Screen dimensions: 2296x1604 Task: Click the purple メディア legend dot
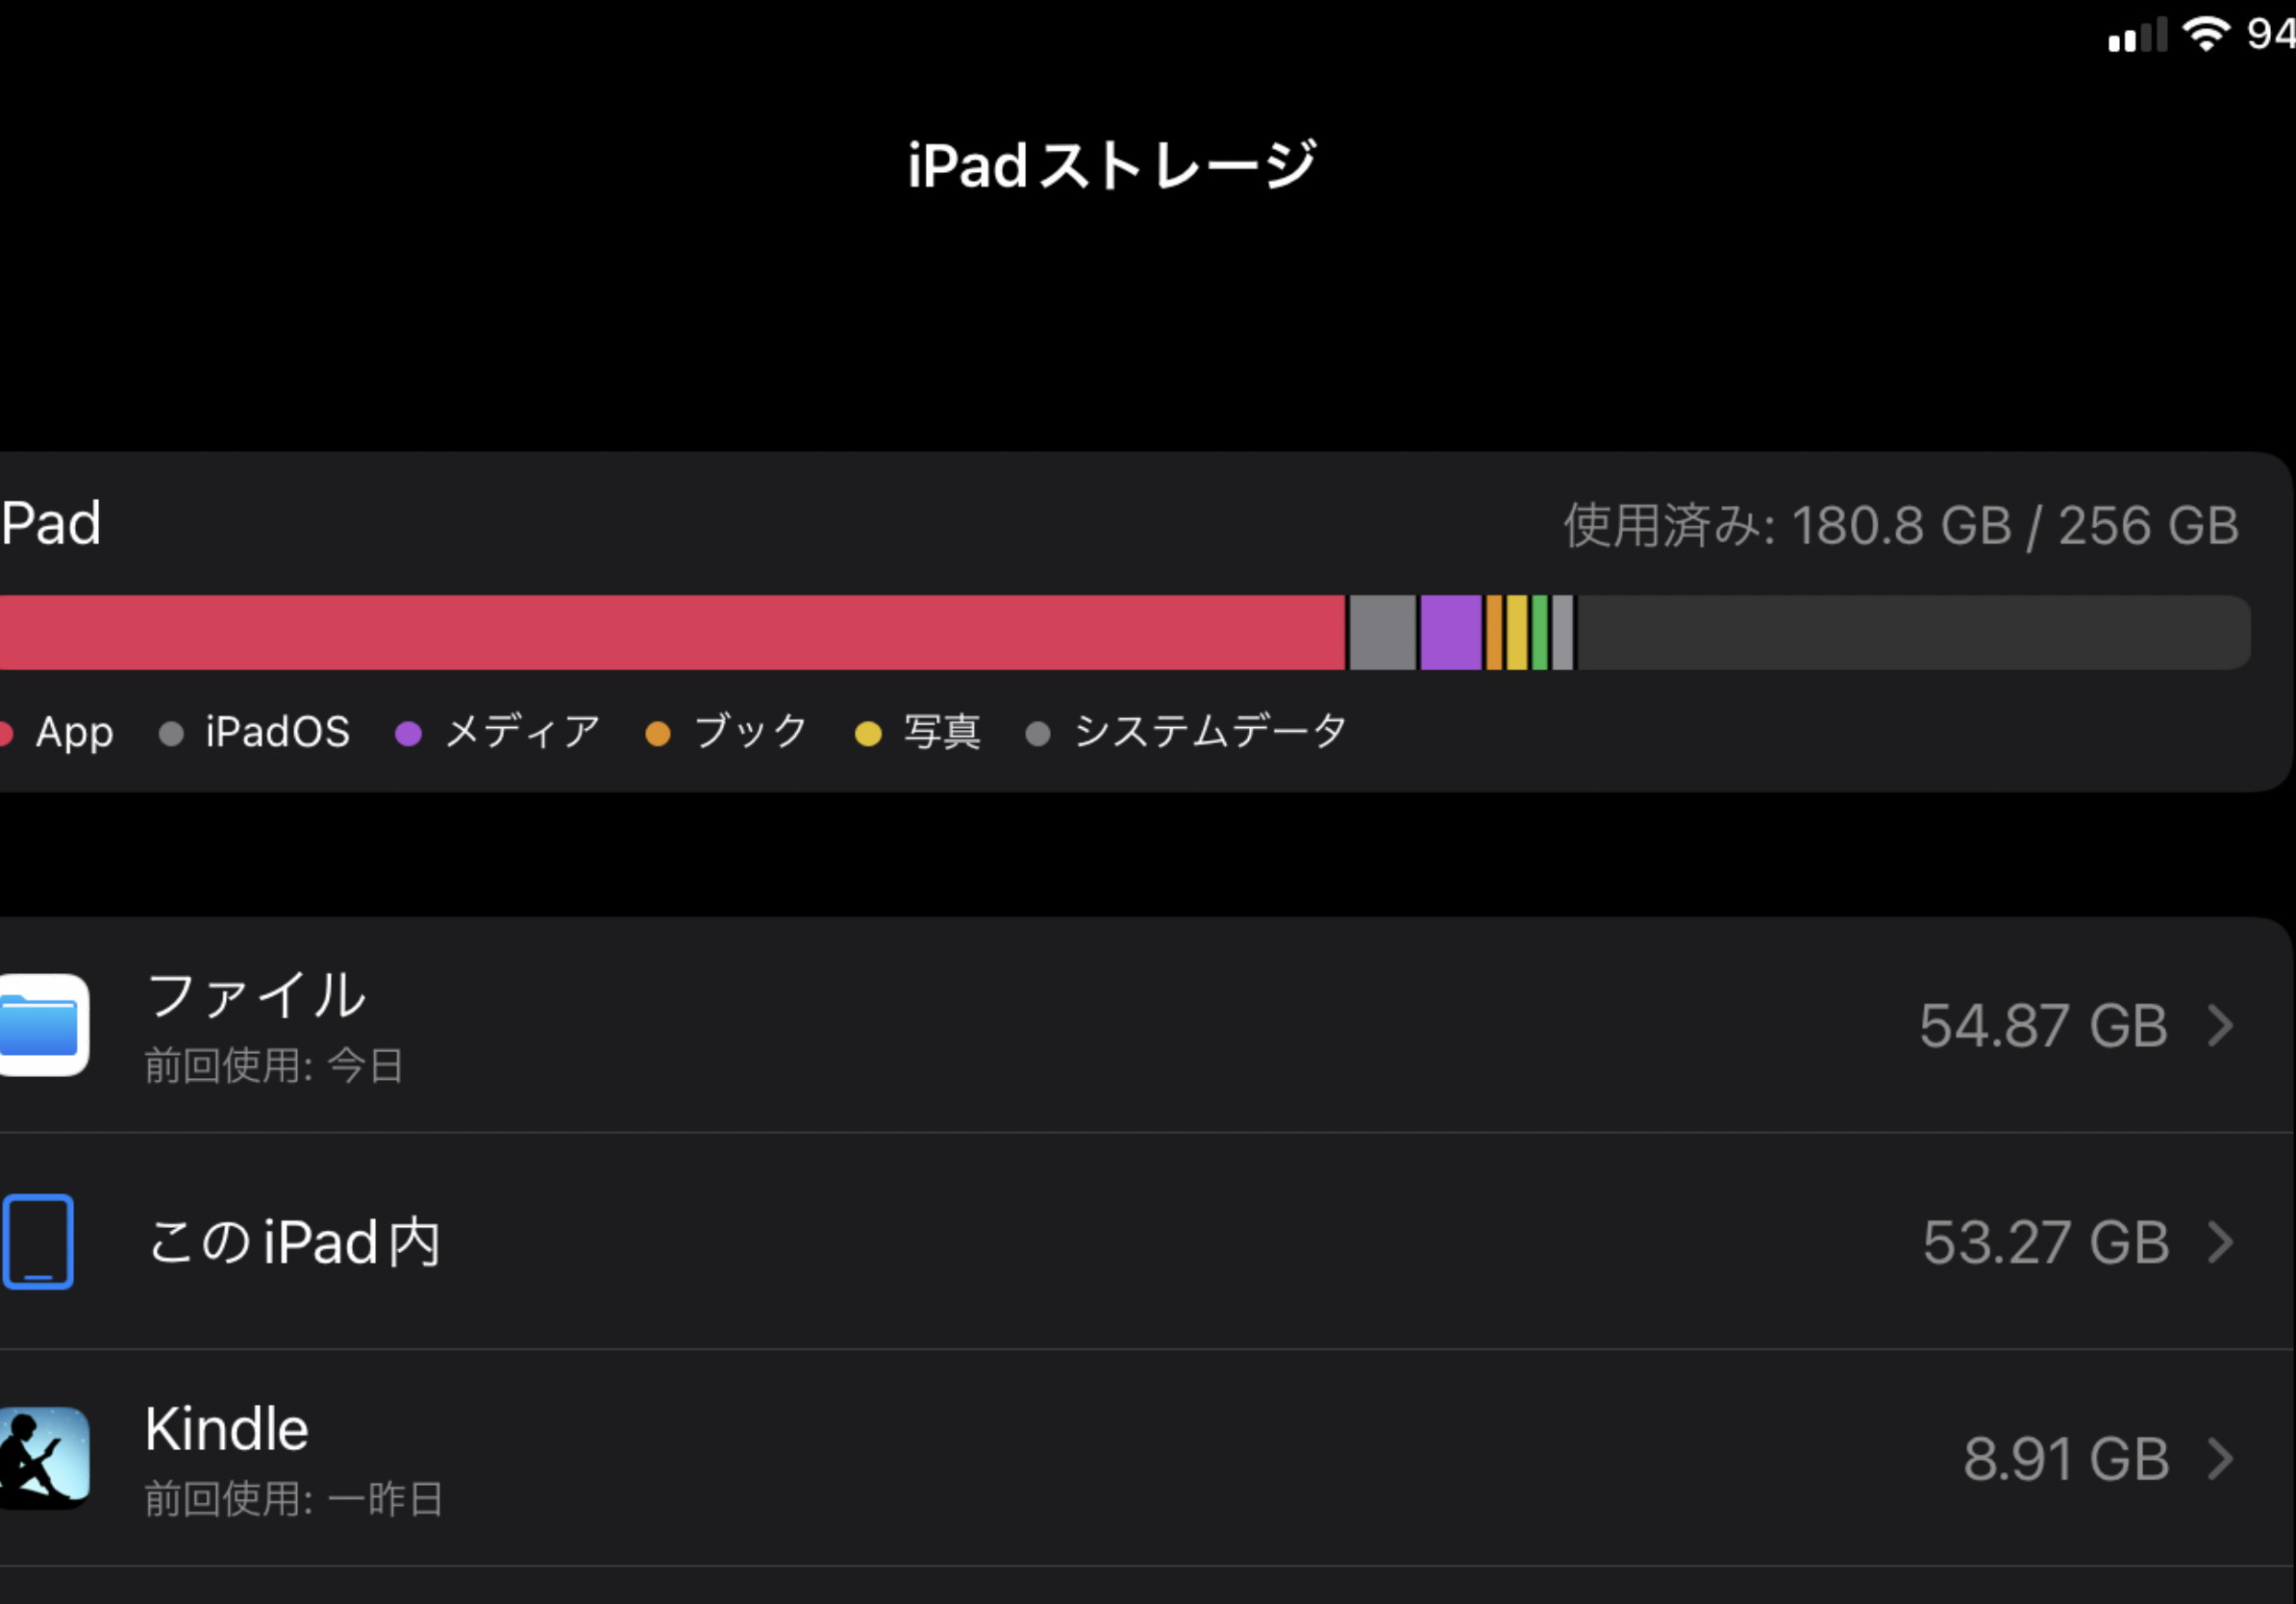[408, 734]
